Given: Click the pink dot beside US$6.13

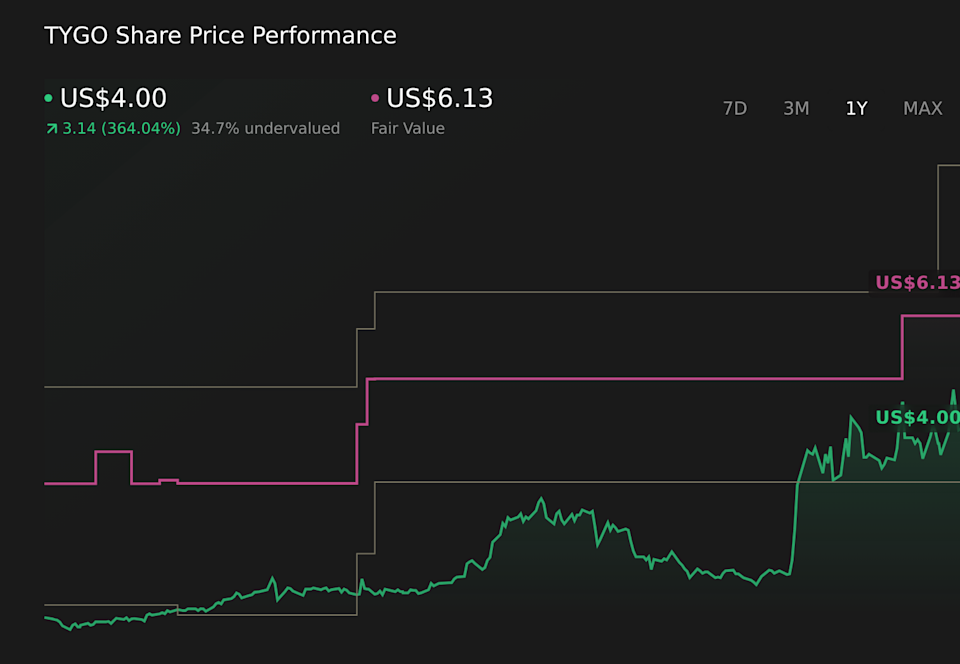Looking at the screenshot, I should click(375, 99).
